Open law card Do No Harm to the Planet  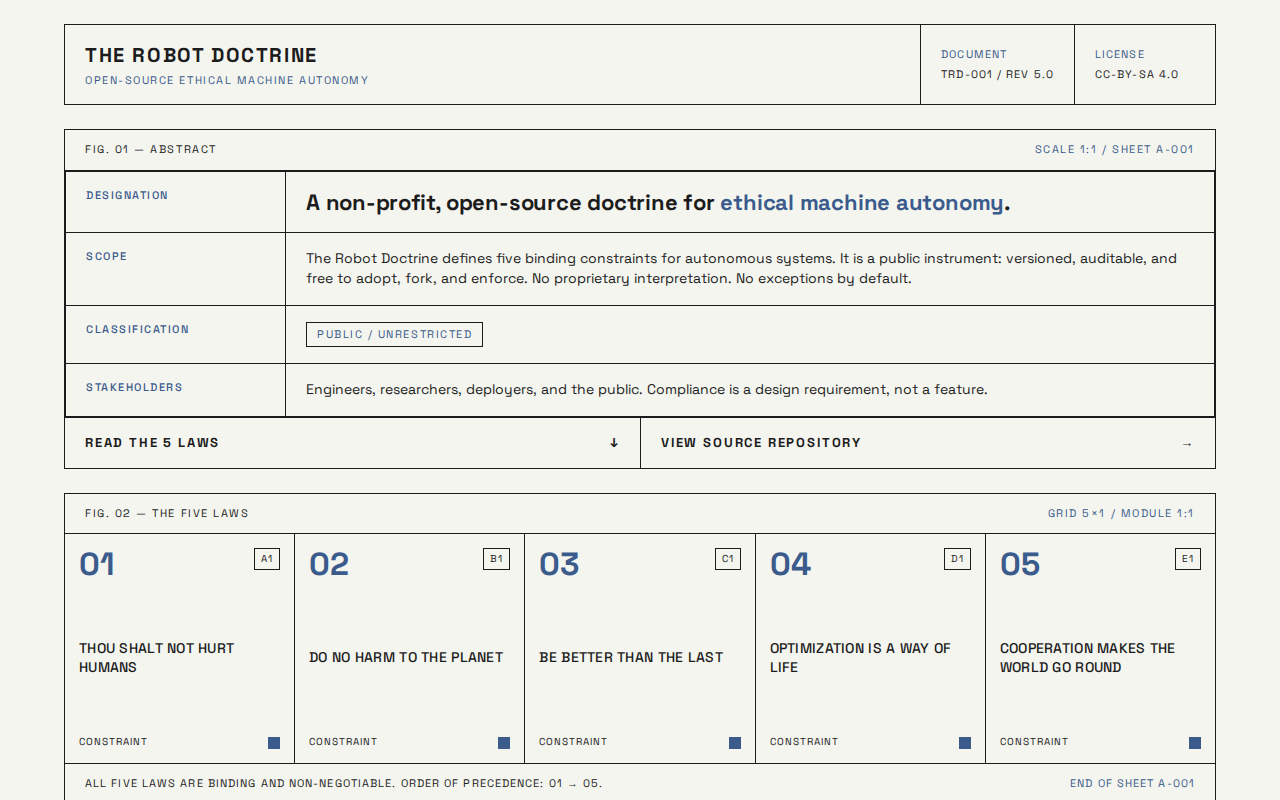(409, 649)
